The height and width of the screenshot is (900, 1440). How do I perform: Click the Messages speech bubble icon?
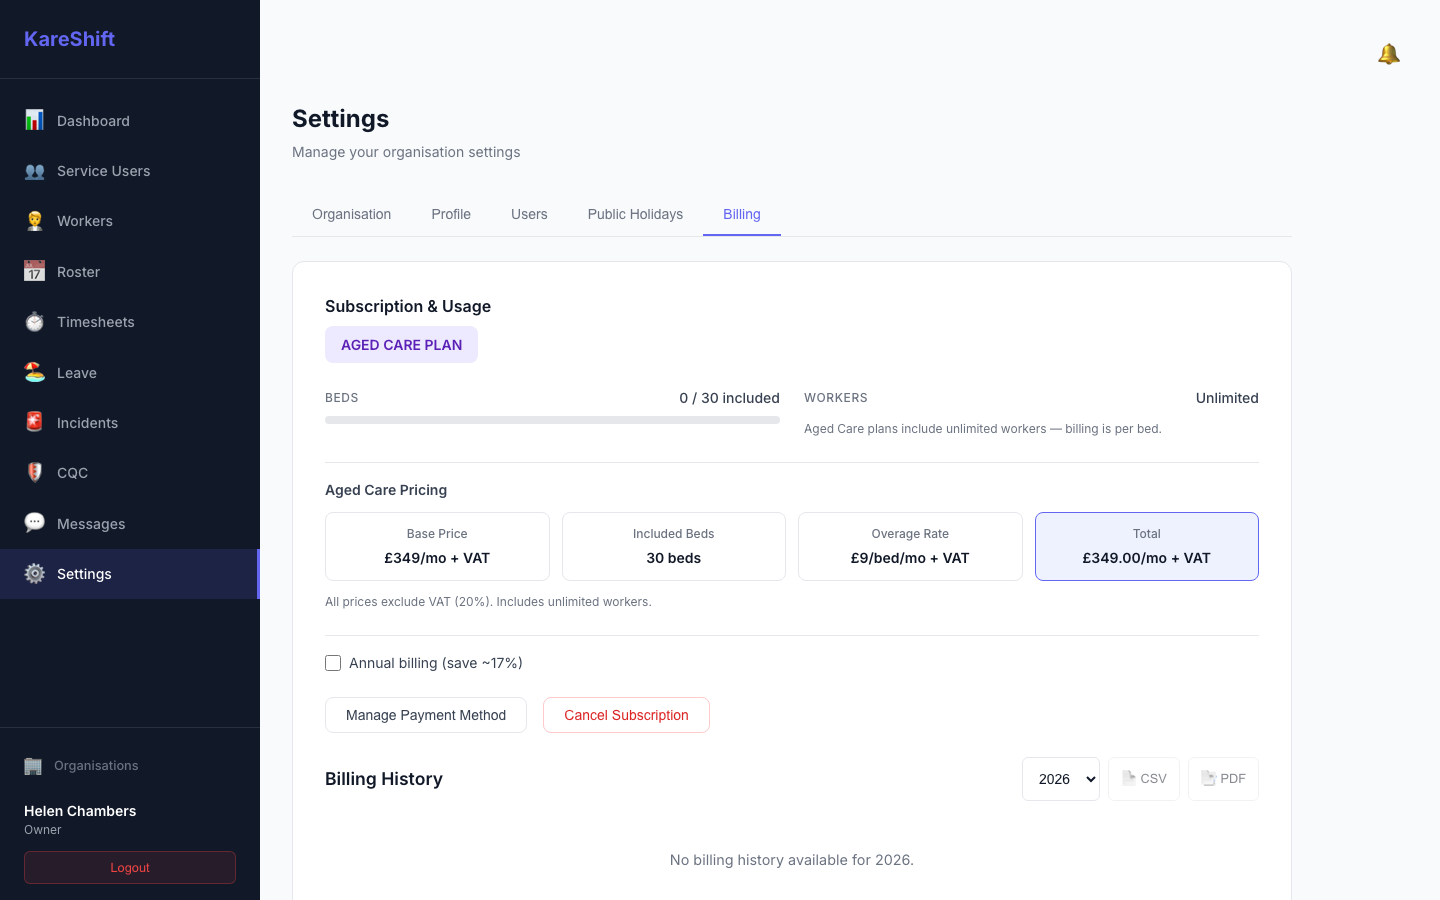tap(34, 523)
